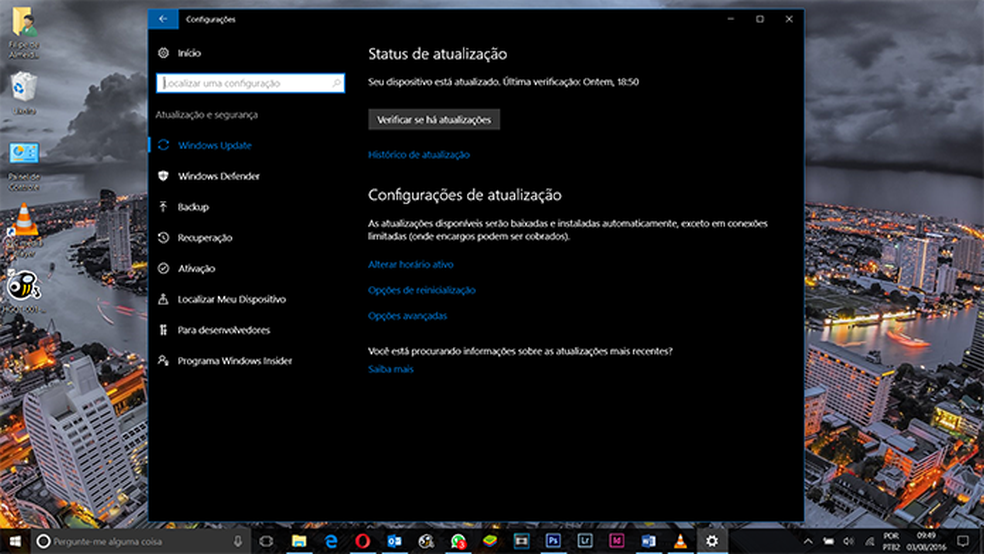This screenshot has height=554, width=984.
Task: Click the network tray icon
Action: (x=869, y=541)
